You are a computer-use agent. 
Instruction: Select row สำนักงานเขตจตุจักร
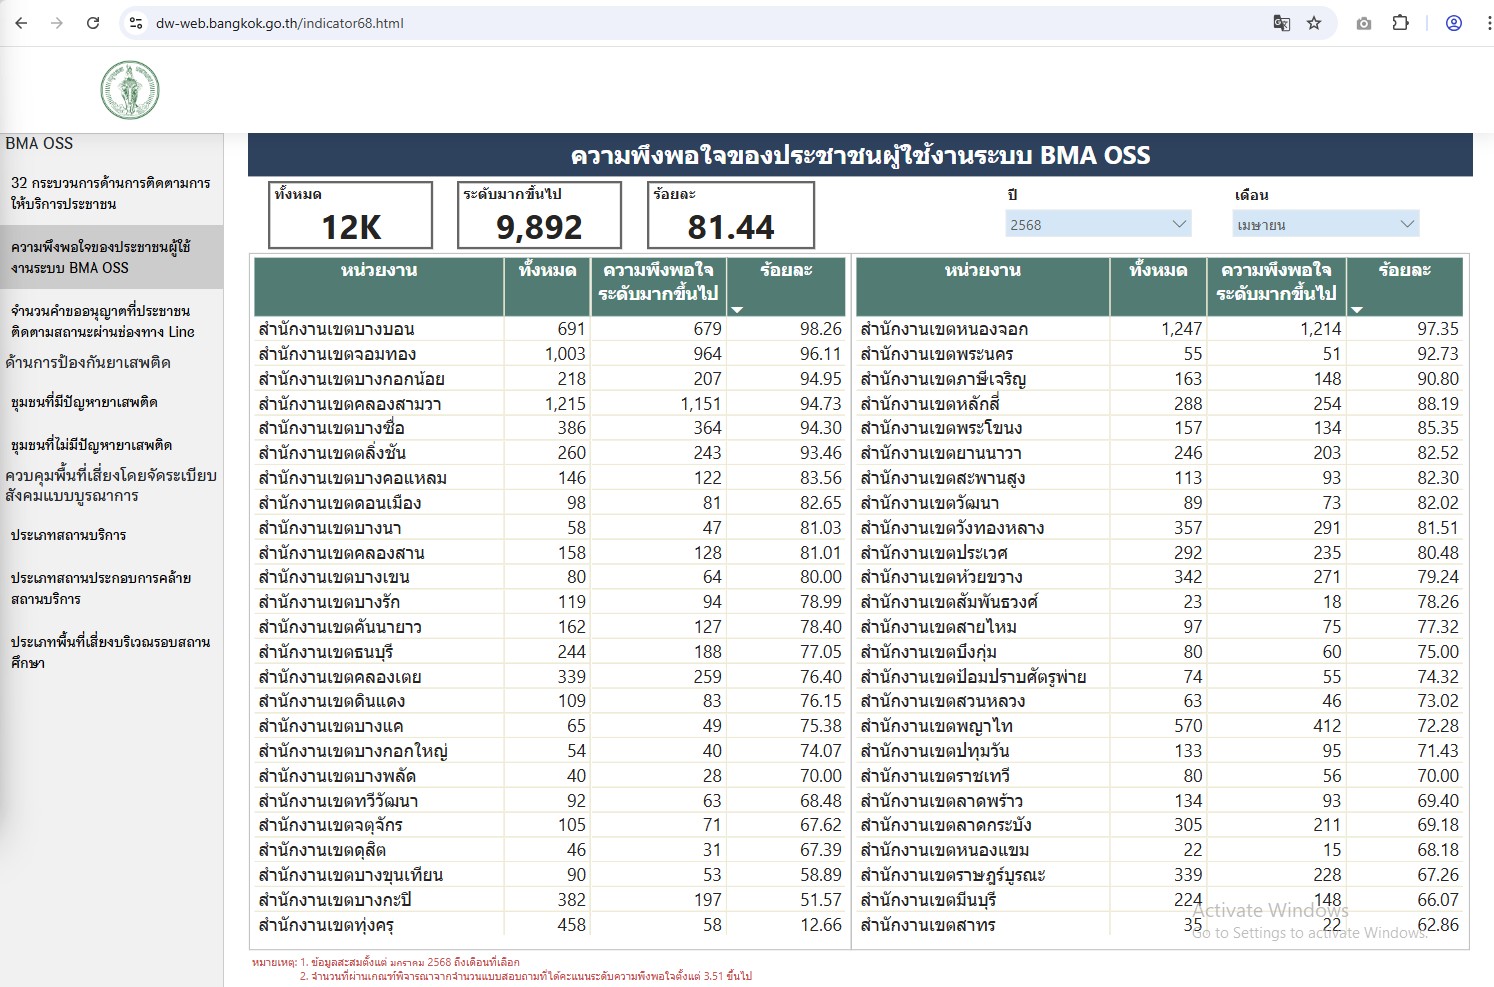pos(550,825)
